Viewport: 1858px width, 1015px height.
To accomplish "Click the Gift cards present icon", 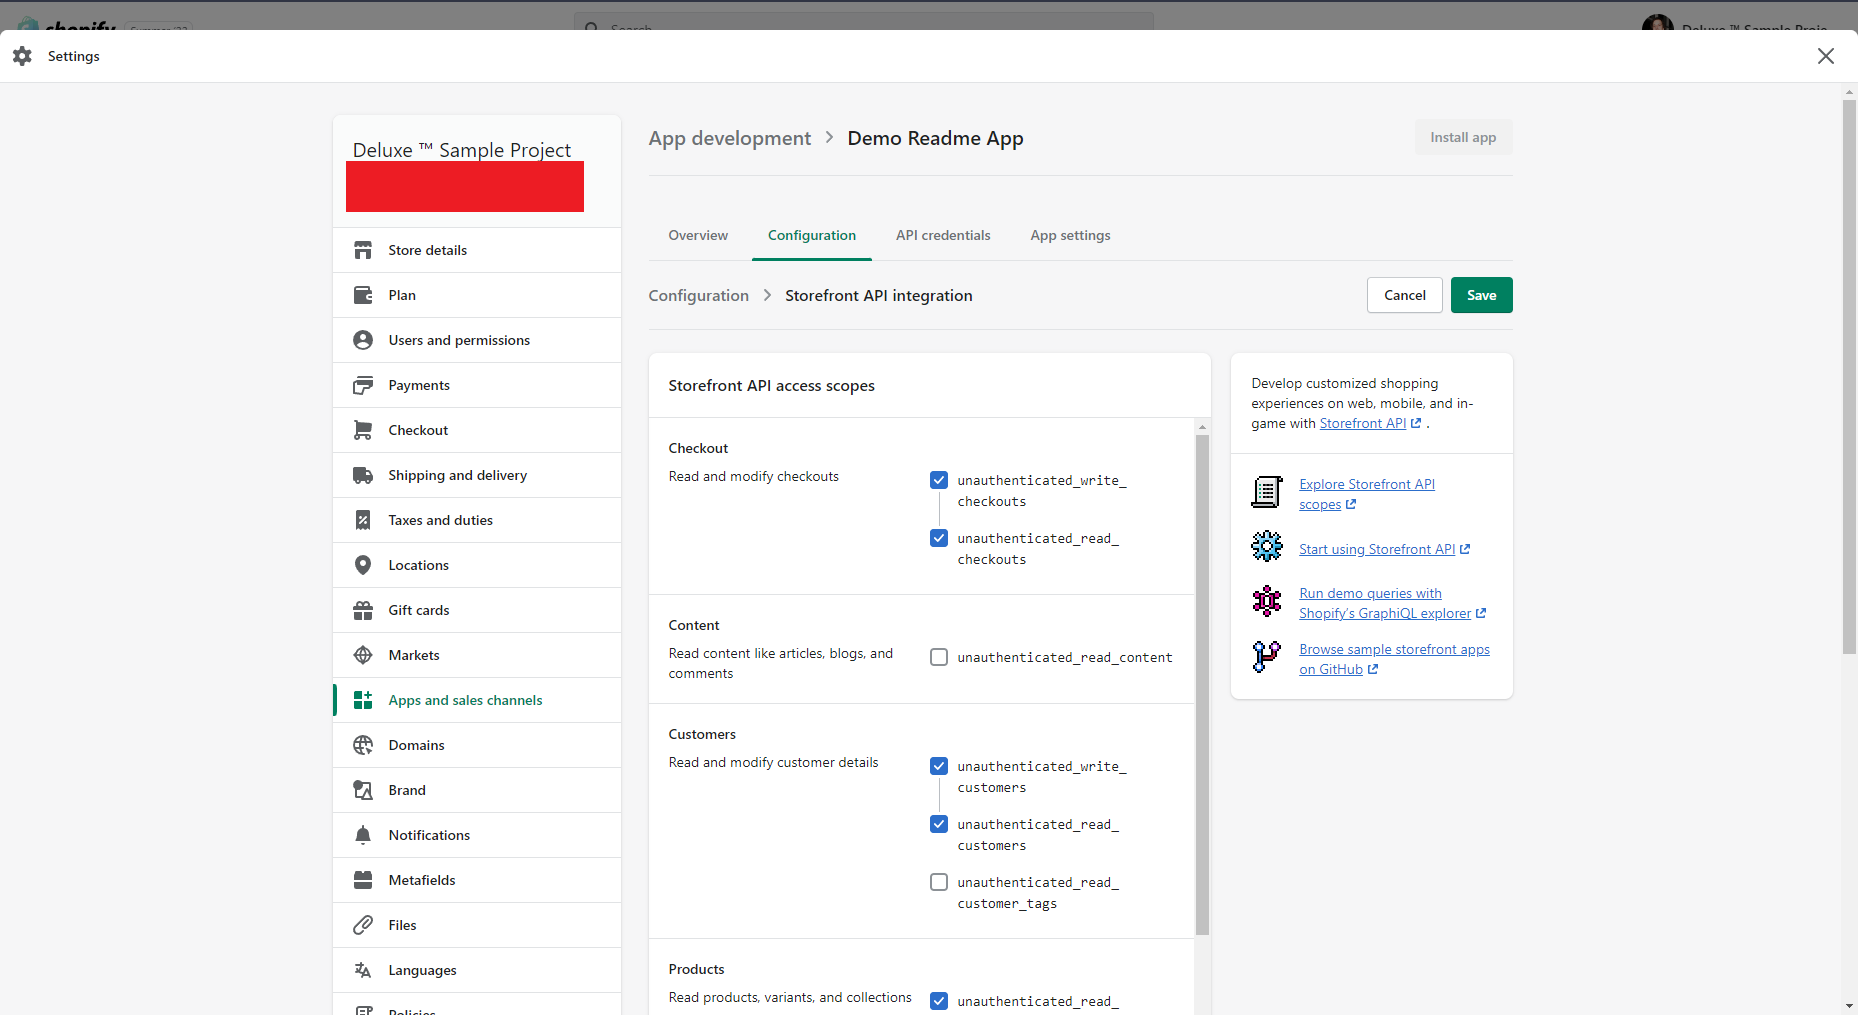I will (x=363, y=610).
